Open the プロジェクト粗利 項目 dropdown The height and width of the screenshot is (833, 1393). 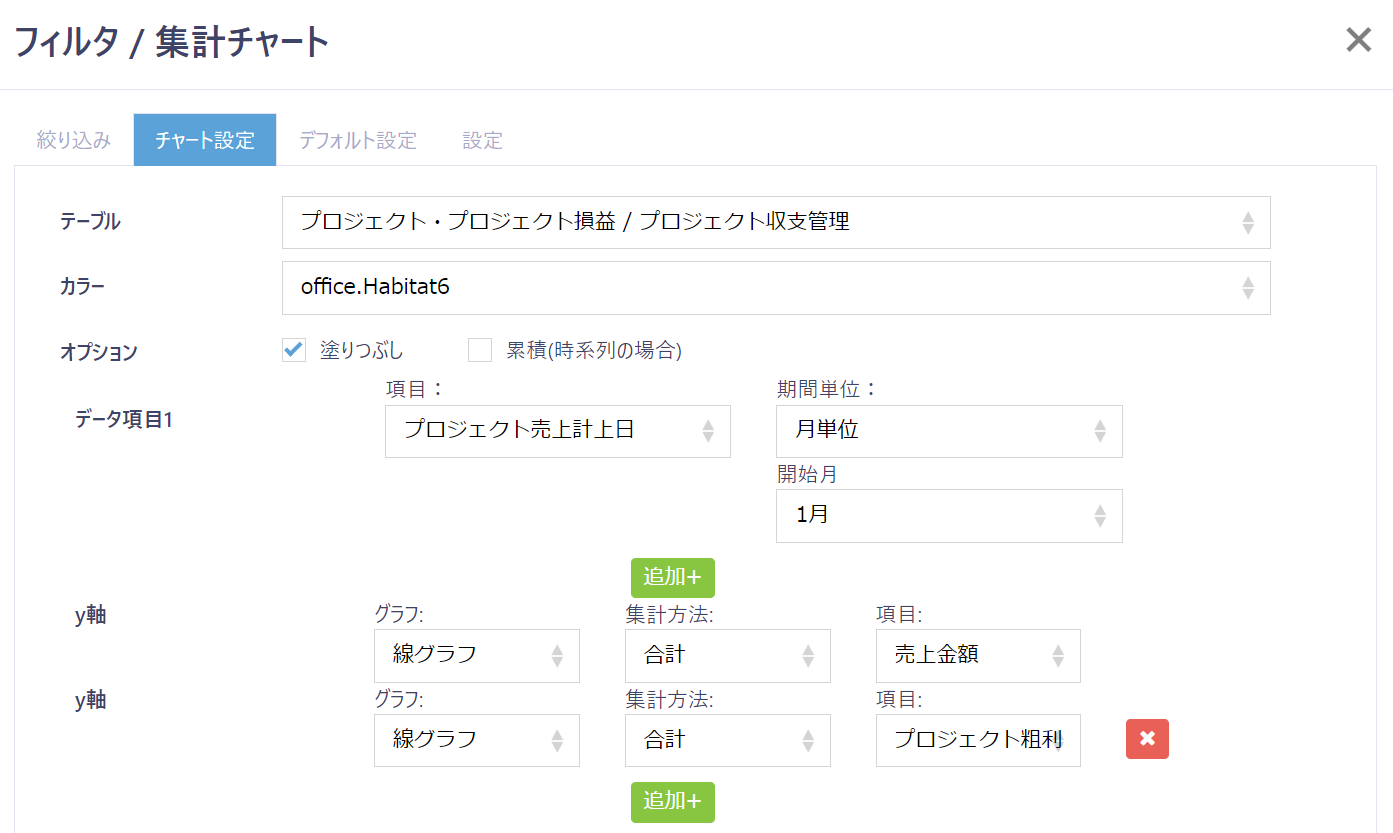click(x=977, y=740)
